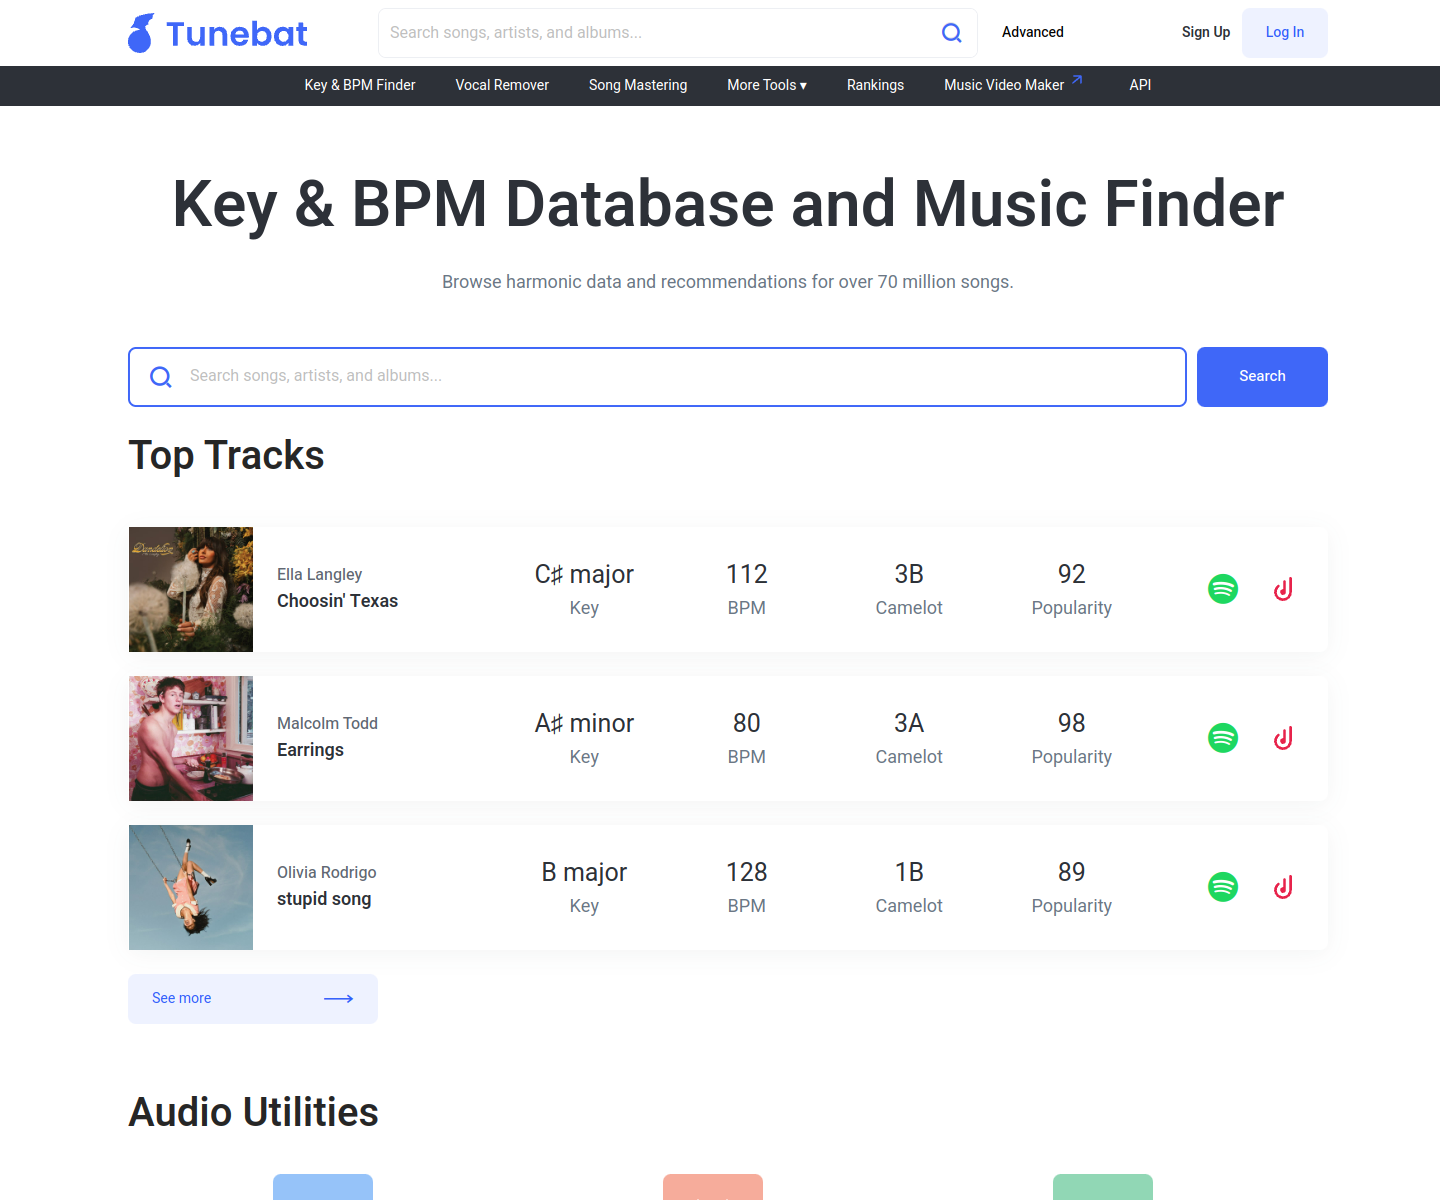The width and height of the screenshot is (1440, 1200).
Task: Click the popularity score 89
Action: (1072, 872)
